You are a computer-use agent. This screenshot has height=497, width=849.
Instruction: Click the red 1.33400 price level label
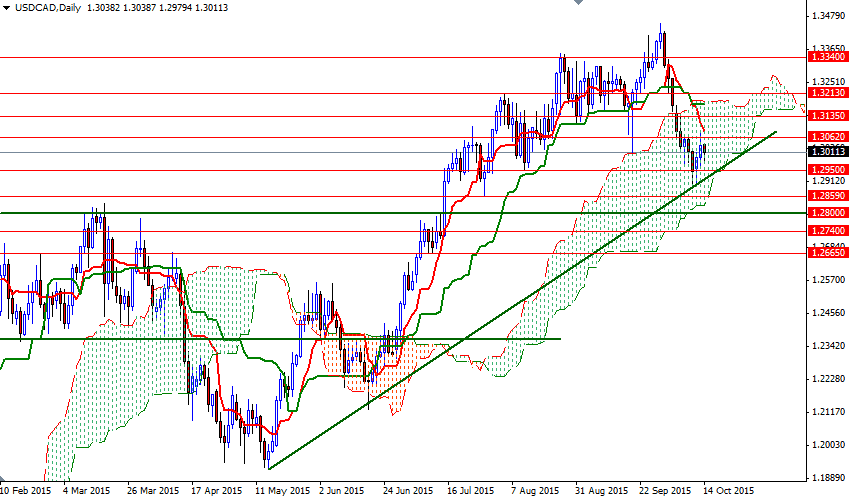tap(827, 58)
